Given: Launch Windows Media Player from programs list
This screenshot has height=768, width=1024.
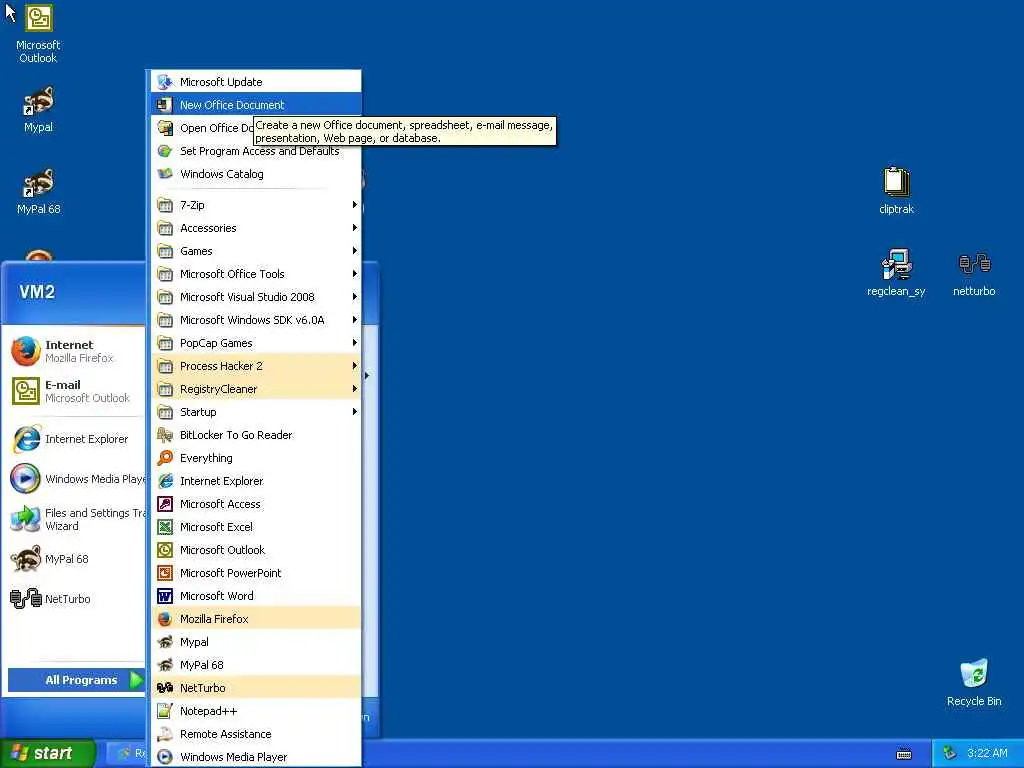Looking at the screenshot, I should 256,757.
